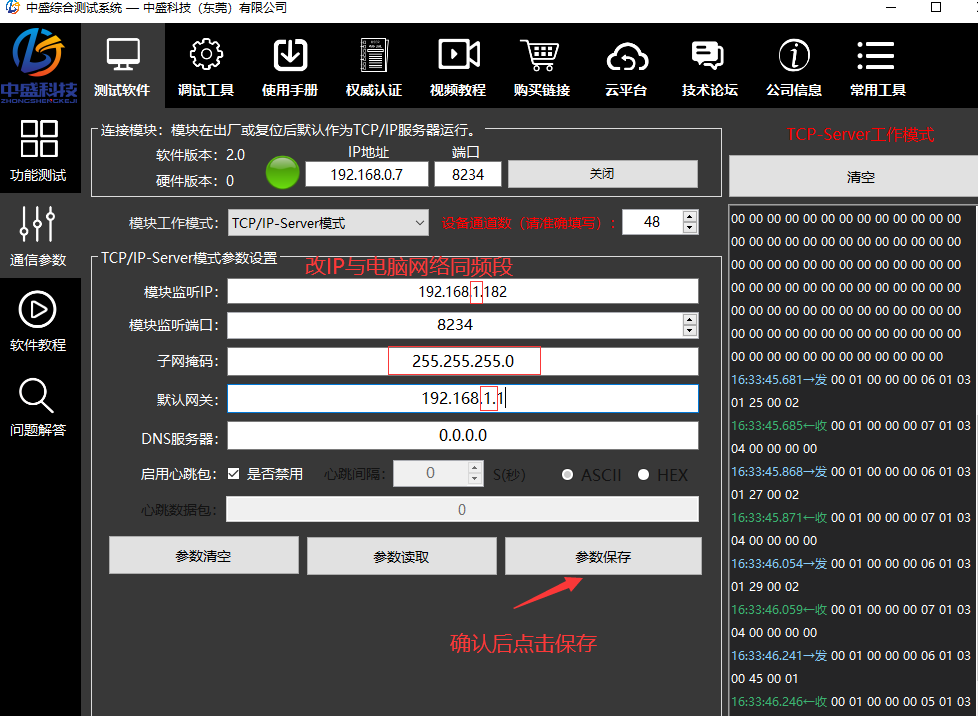Increase the 设备通道数 value with up arrow
Image resolution: width=978 pixels, height=716 pixels.
pyautogui.click(x=689, y=217)
